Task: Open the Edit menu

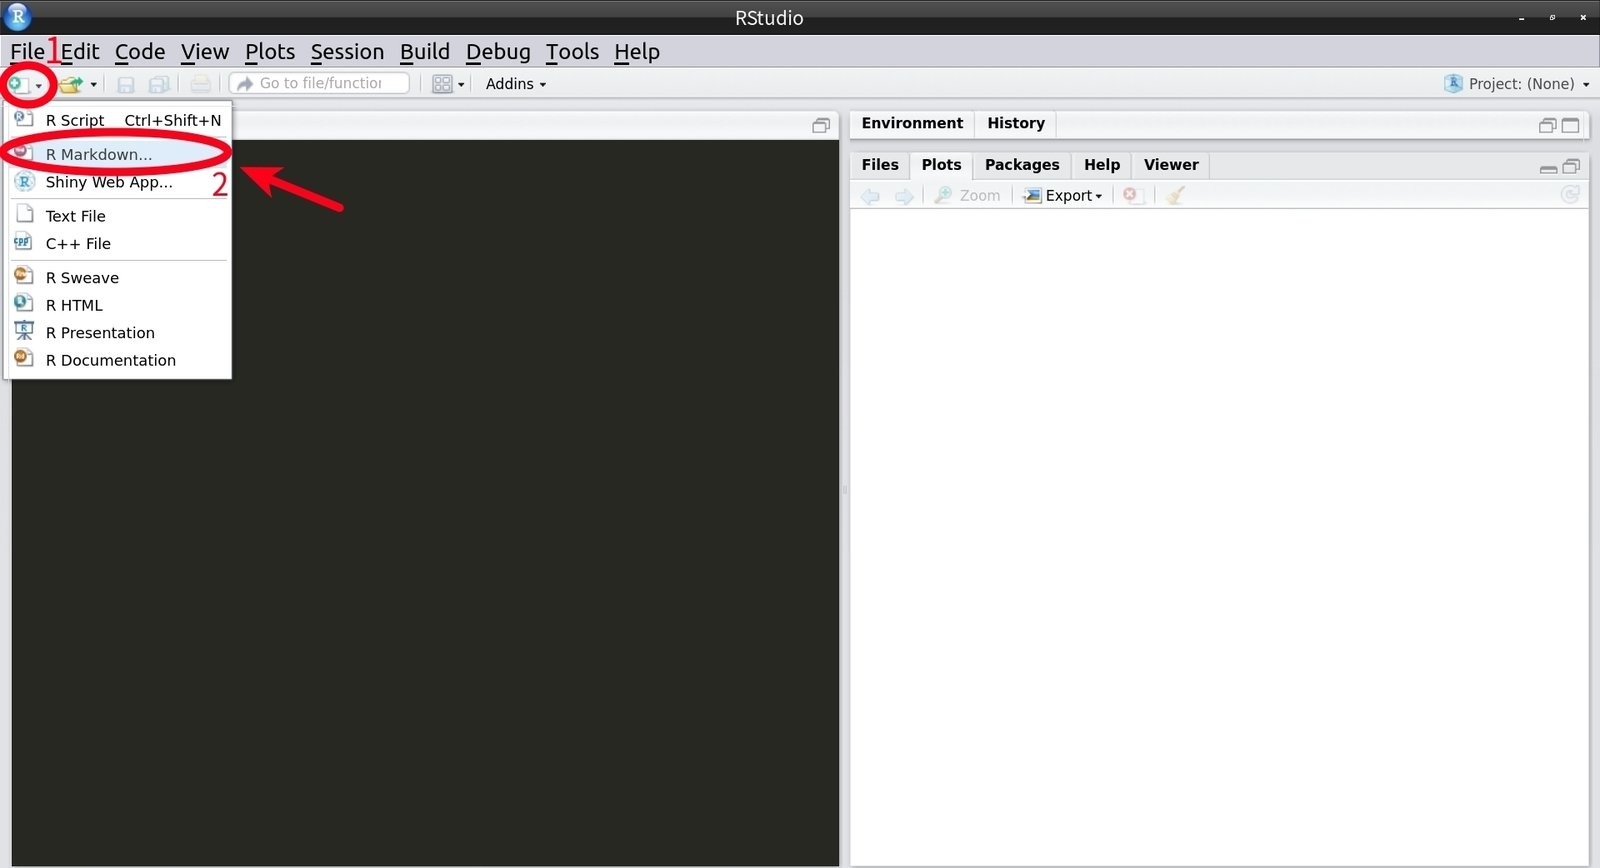Action: [80, 52]
